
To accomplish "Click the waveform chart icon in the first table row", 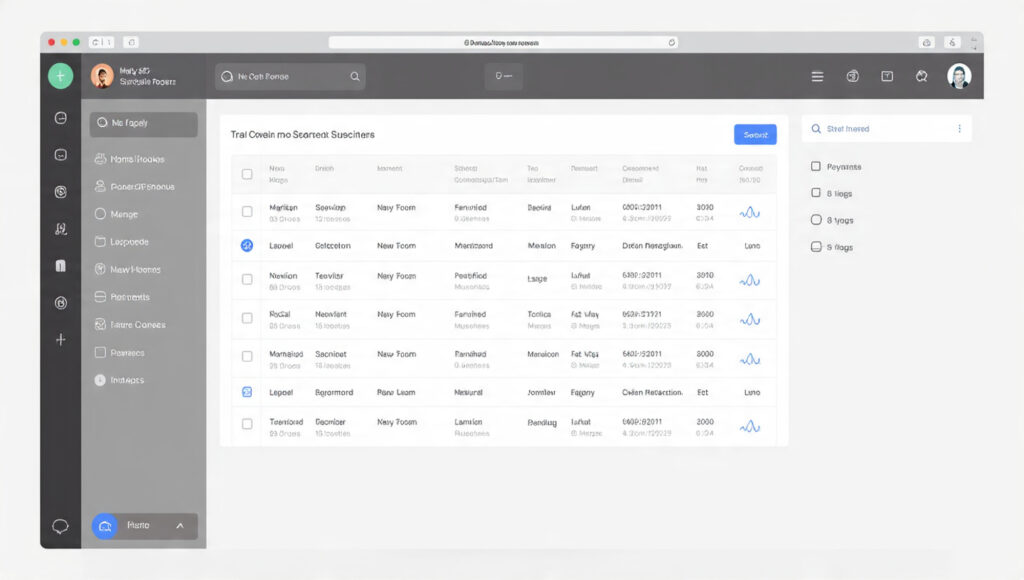I will click(749, 212).
